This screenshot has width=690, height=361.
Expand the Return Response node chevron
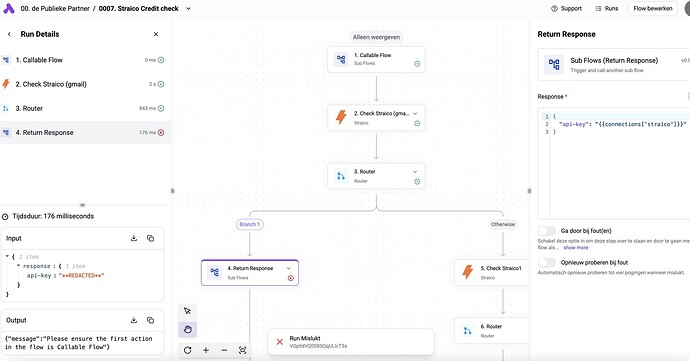tap(289, 268)
